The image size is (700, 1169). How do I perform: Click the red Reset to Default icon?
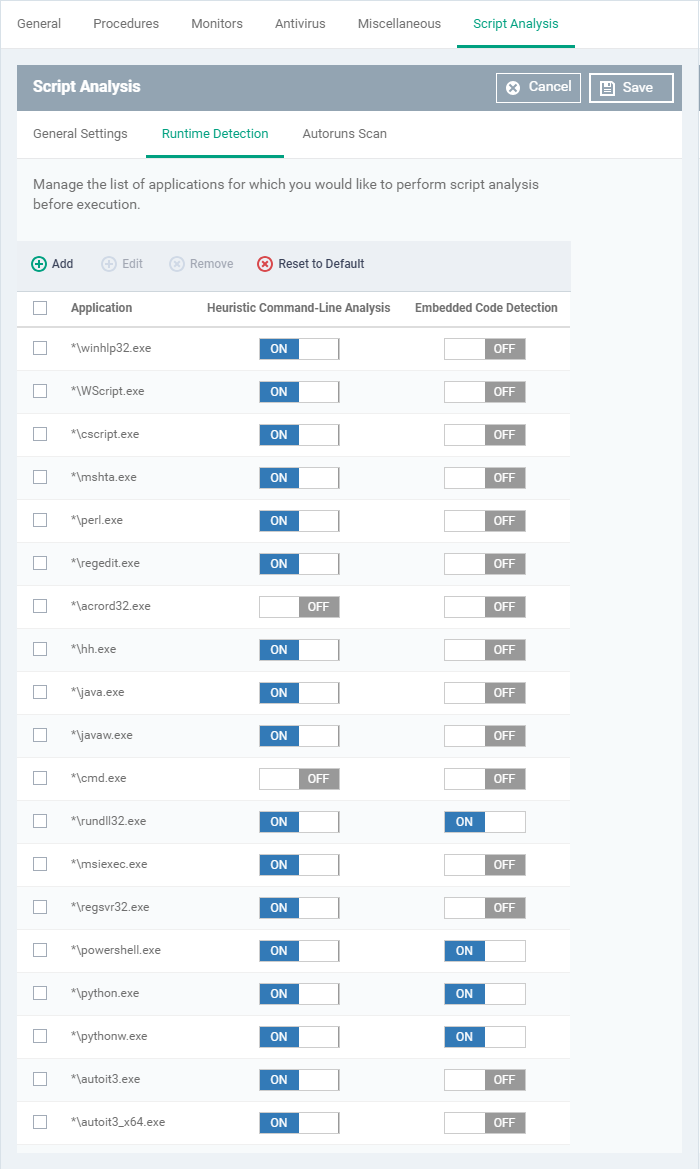pyautogui.click(x=265, y=264)
